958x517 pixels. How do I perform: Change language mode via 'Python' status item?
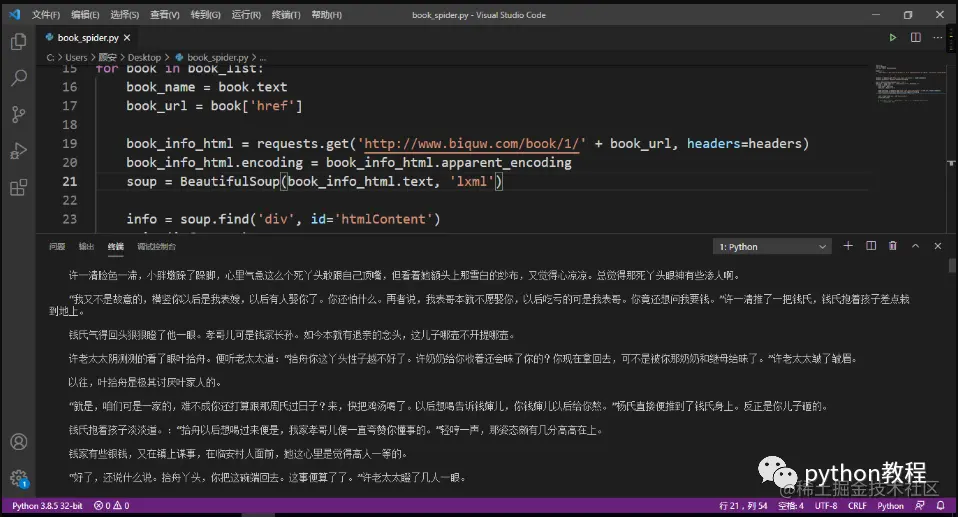(x=890, y=505)
